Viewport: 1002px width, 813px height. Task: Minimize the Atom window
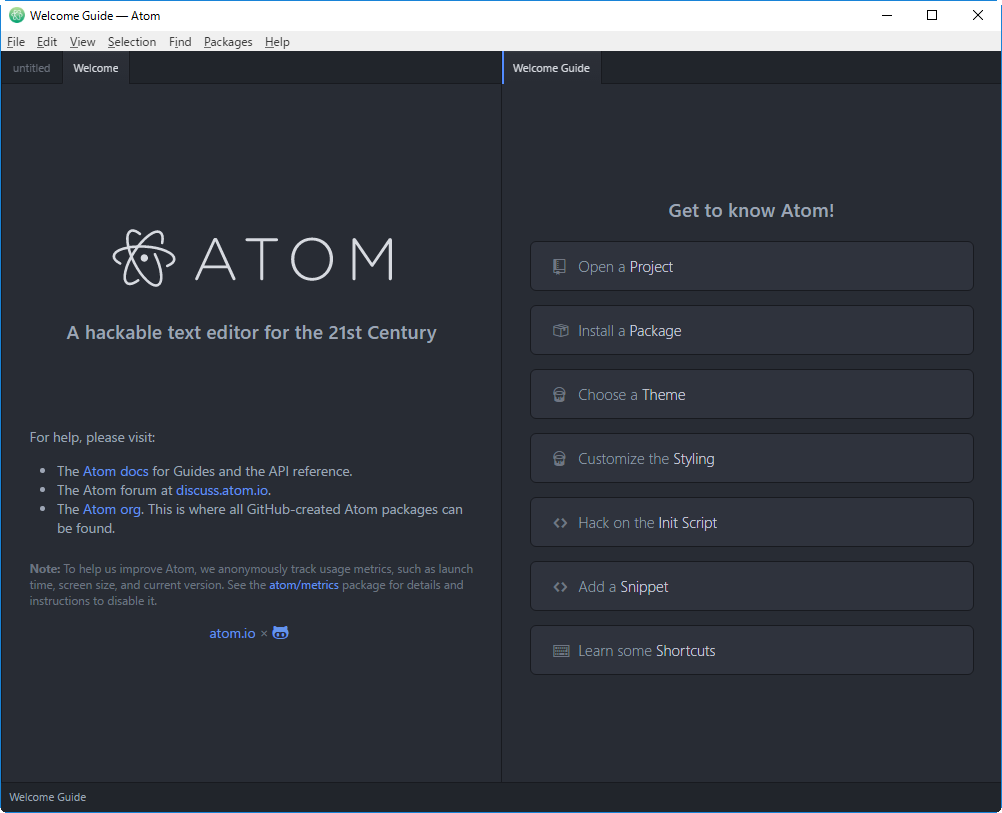[x=887, y=15]
